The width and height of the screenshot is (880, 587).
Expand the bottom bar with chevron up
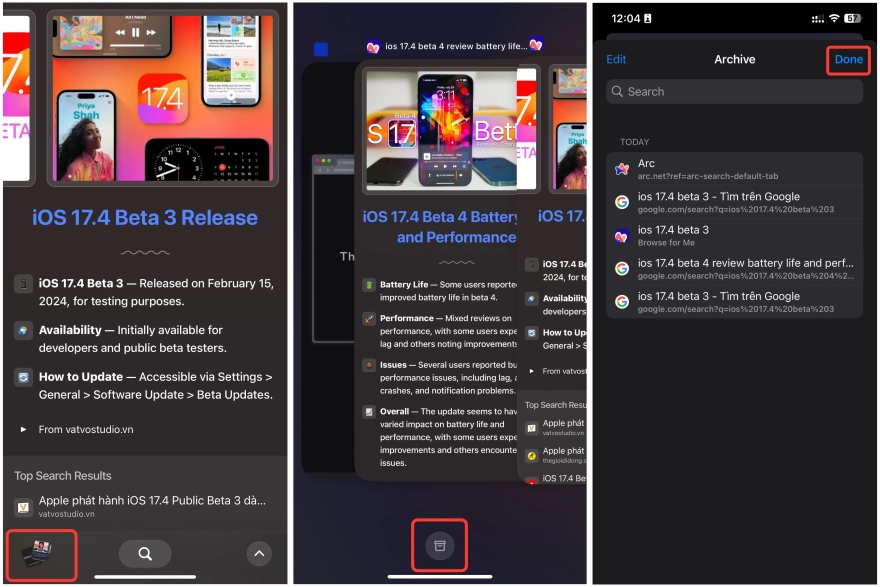[258, 553]
